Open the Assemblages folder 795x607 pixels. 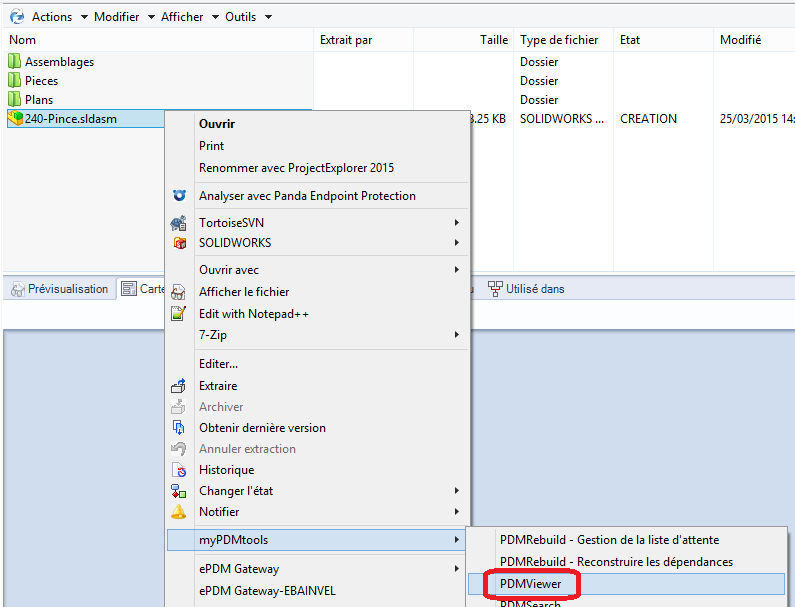point(59,62)
